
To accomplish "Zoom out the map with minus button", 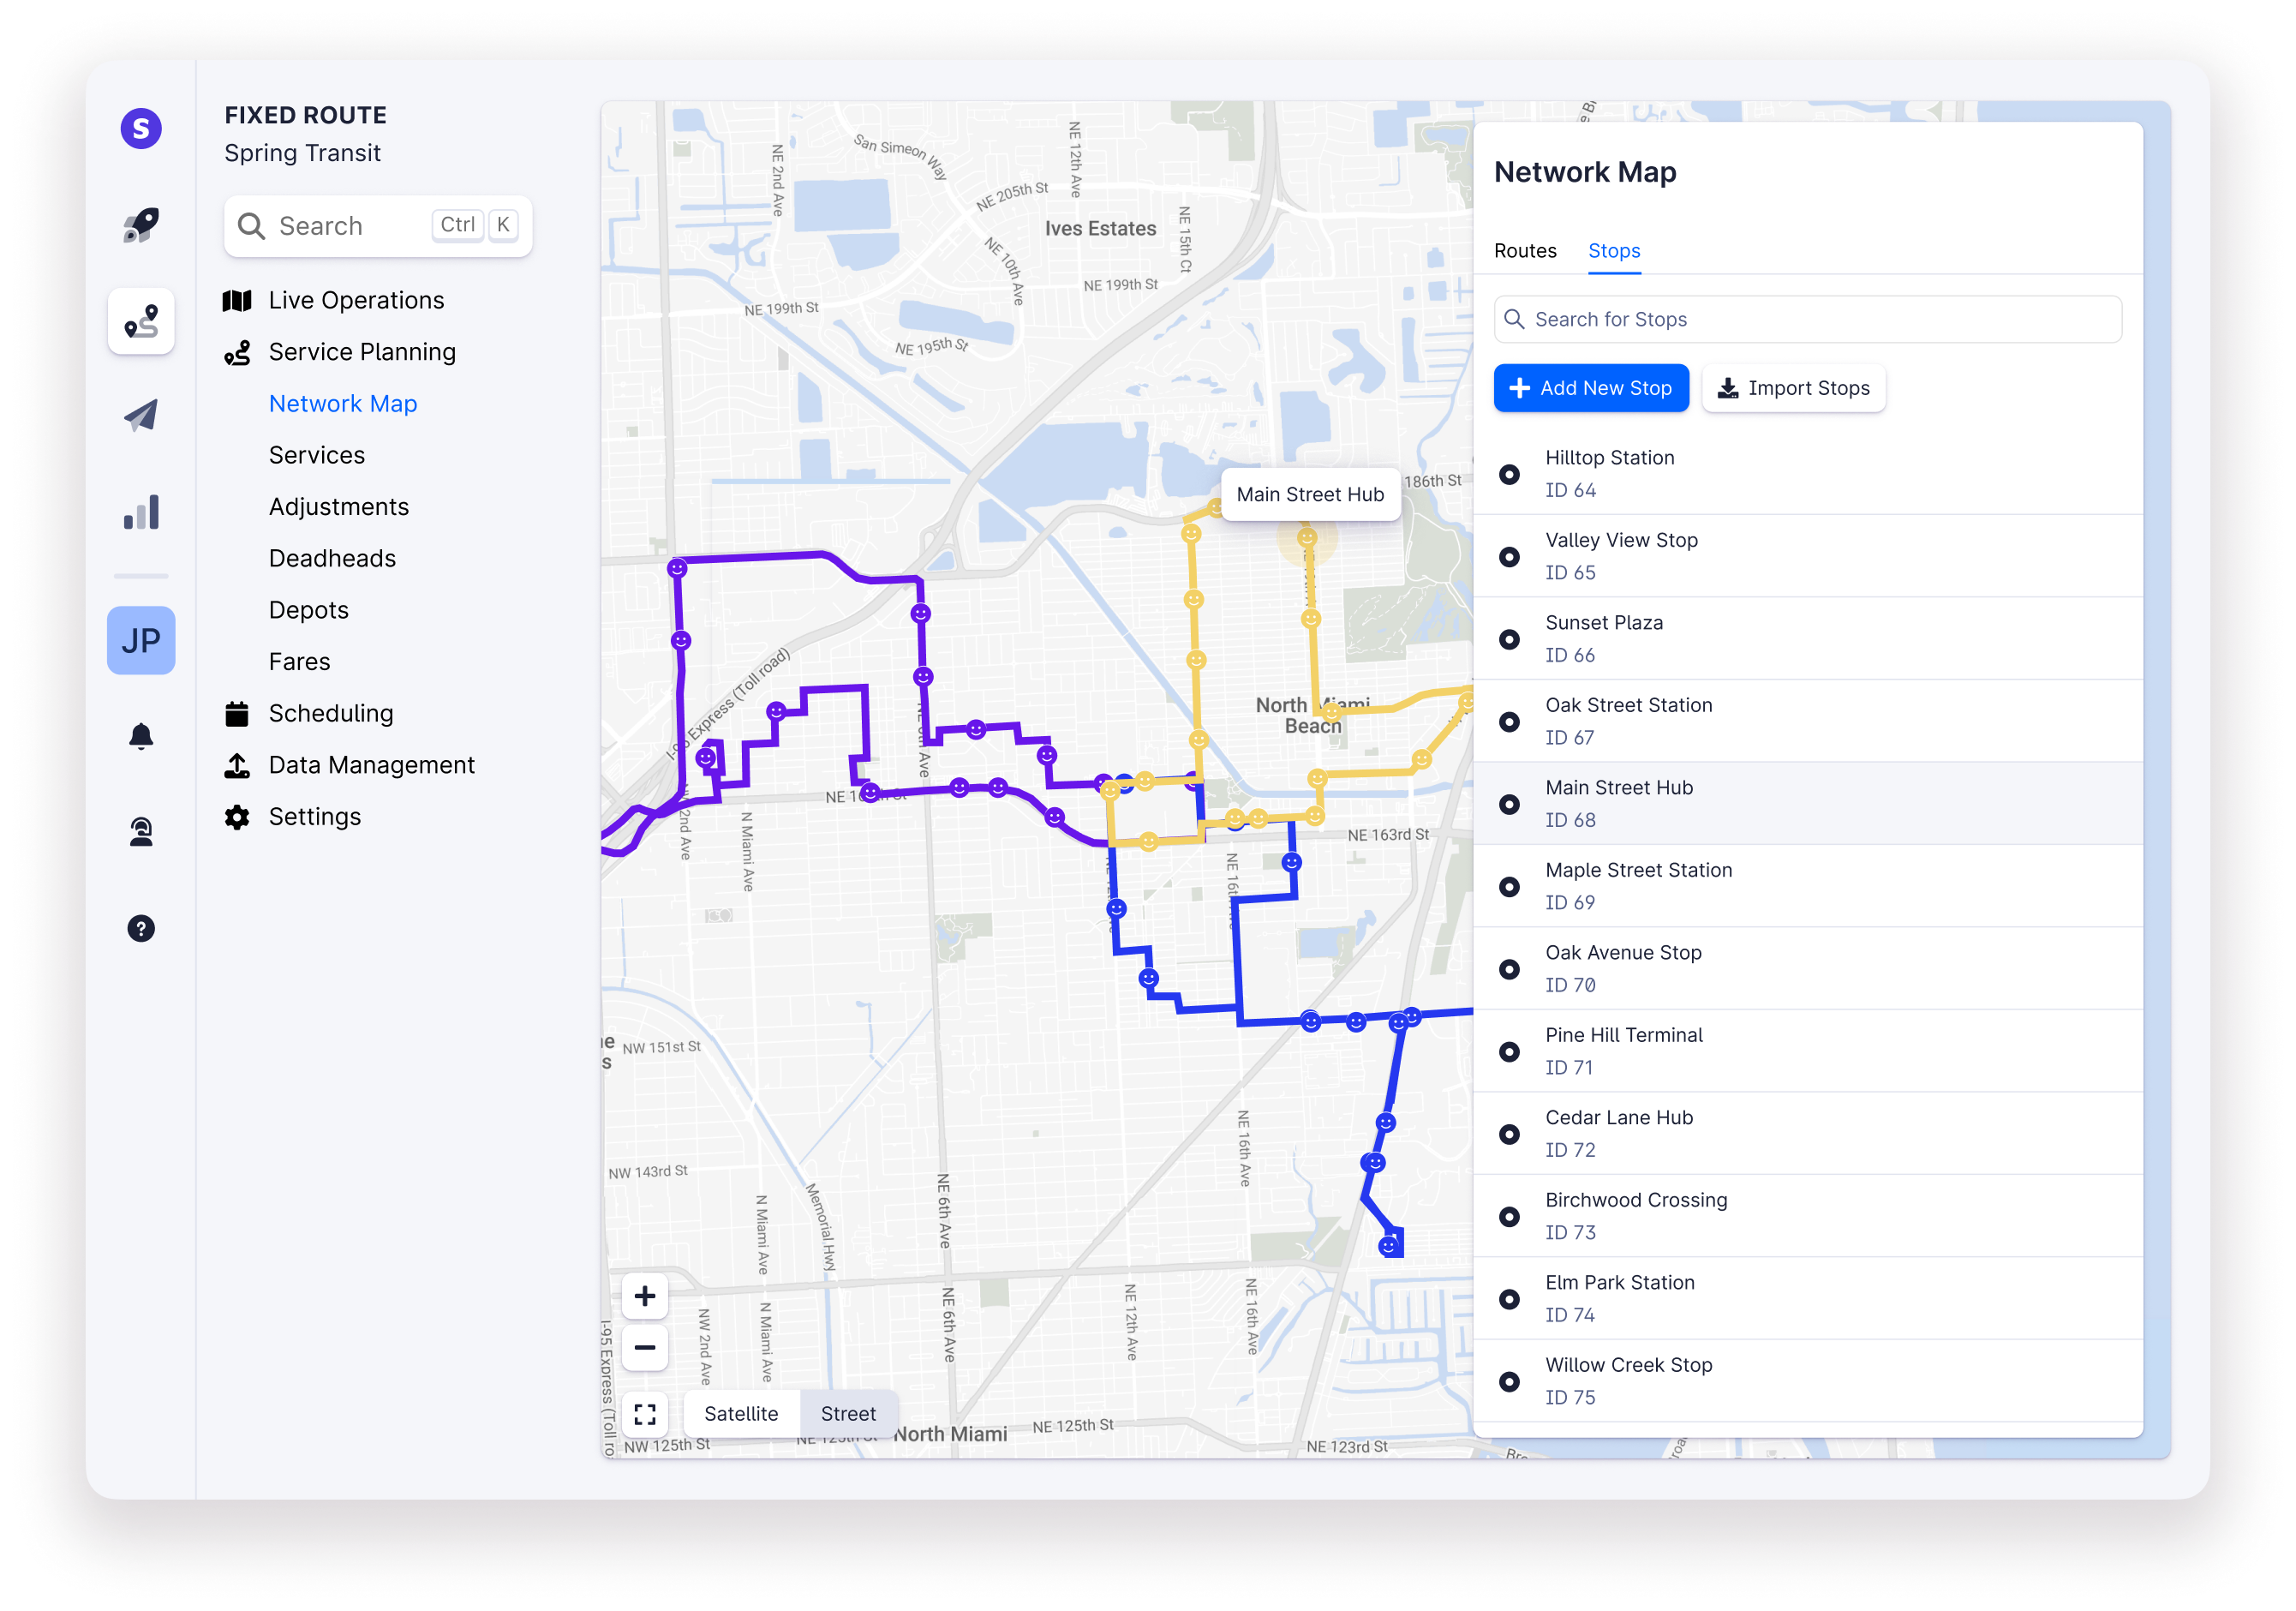I will 645,1347.
